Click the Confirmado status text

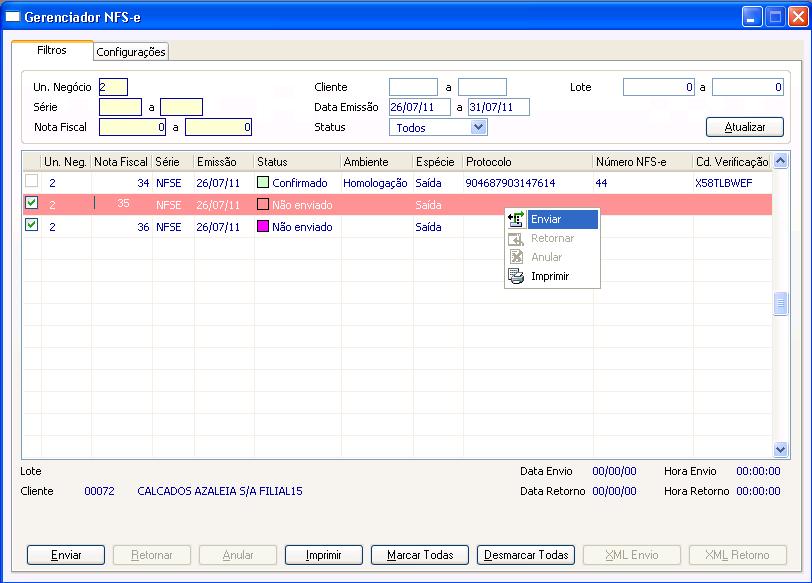coord(300,183)
